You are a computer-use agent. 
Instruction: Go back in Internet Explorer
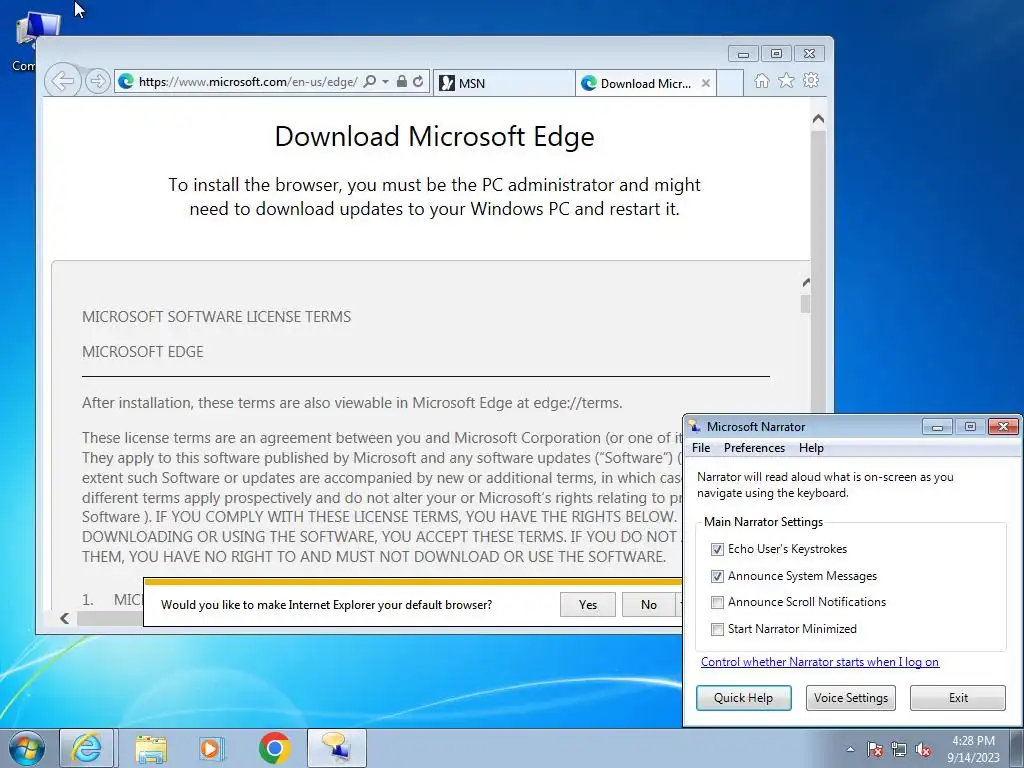(63, 81)
